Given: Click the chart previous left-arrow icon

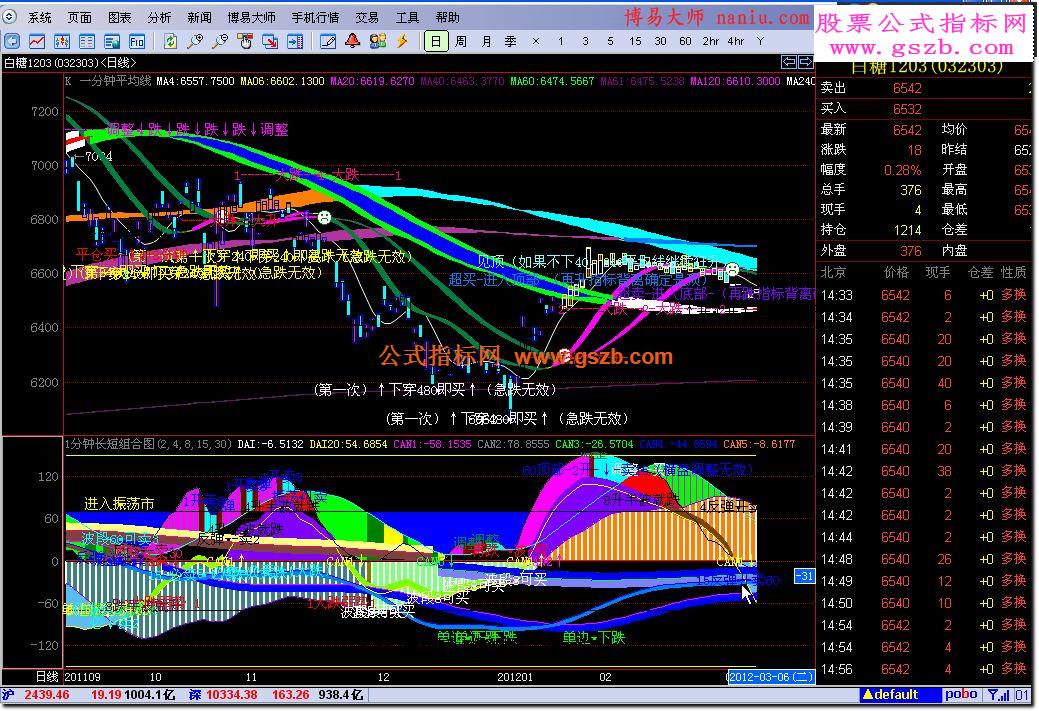Looking at the screenshot, I should tap(789, 62).
